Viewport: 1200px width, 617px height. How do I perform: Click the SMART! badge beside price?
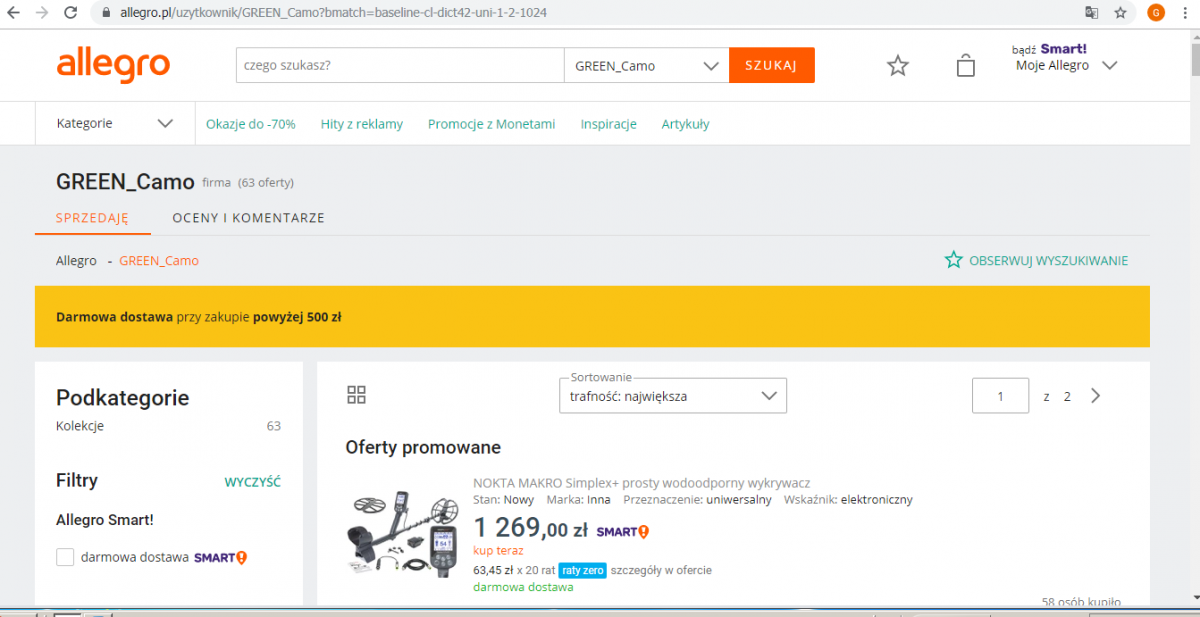pos(623,531)
